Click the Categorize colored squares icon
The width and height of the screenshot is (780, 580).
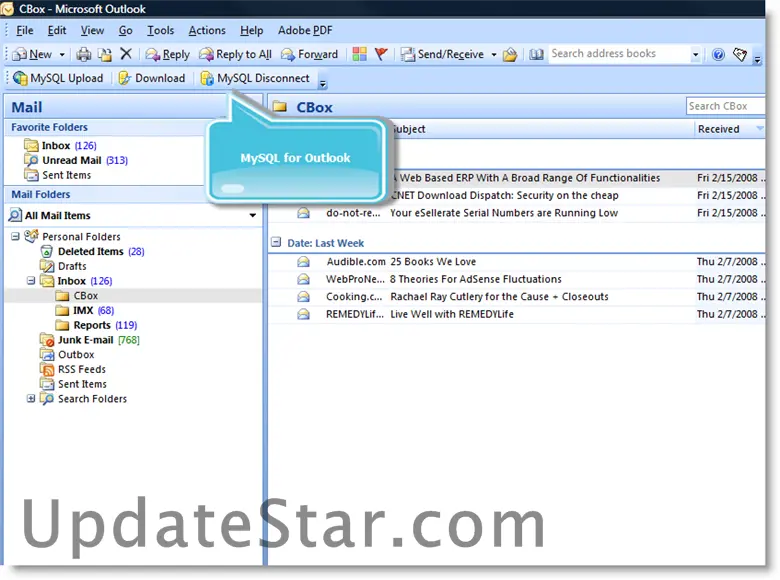click(359, 54)
